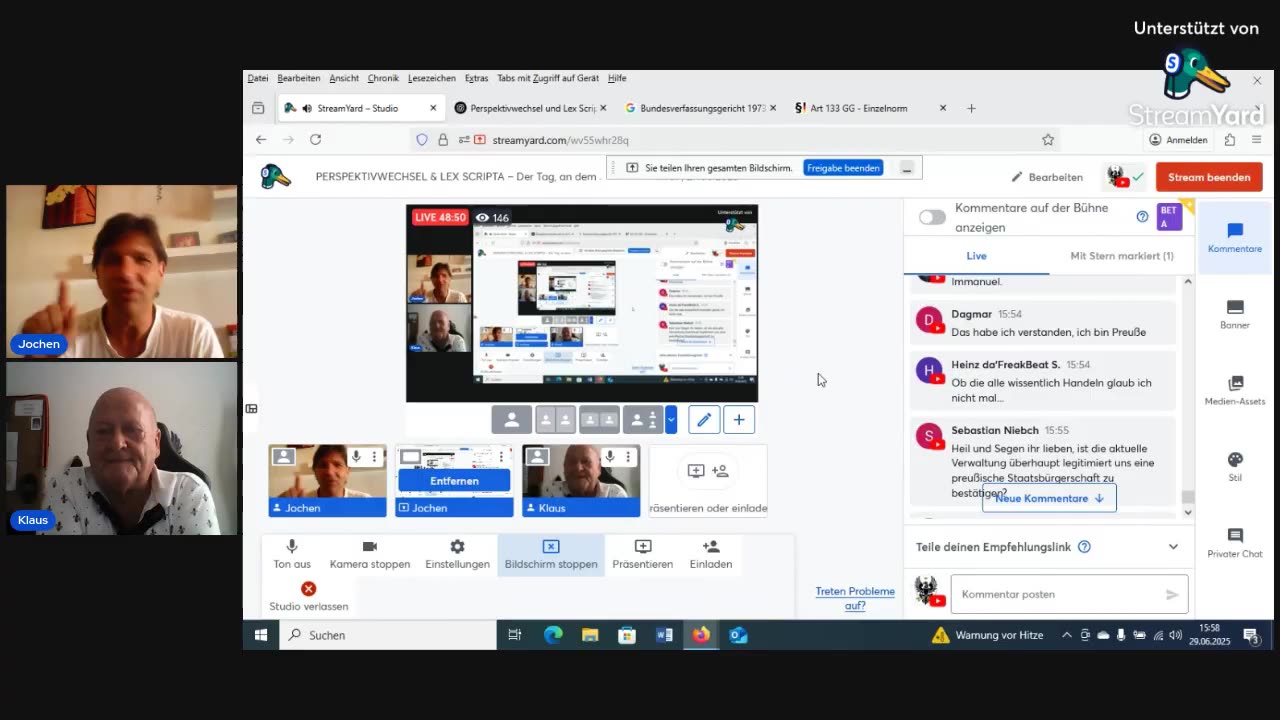1280x720 pixels.
Task: Open the Treten Probleme auf? link
Action: click(855, 598)
